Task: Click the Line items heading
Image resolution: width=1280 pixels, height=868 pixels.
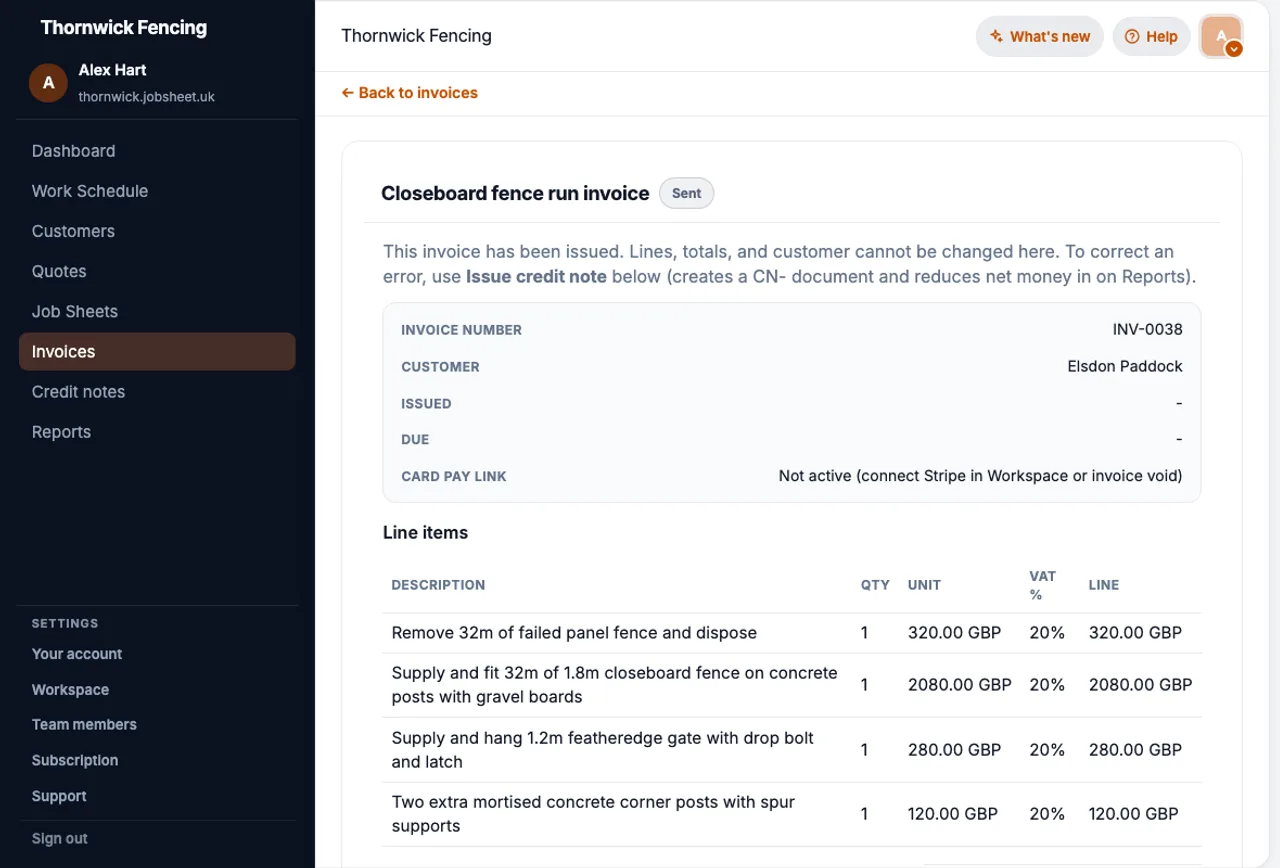Action: (x=425, y=533)
